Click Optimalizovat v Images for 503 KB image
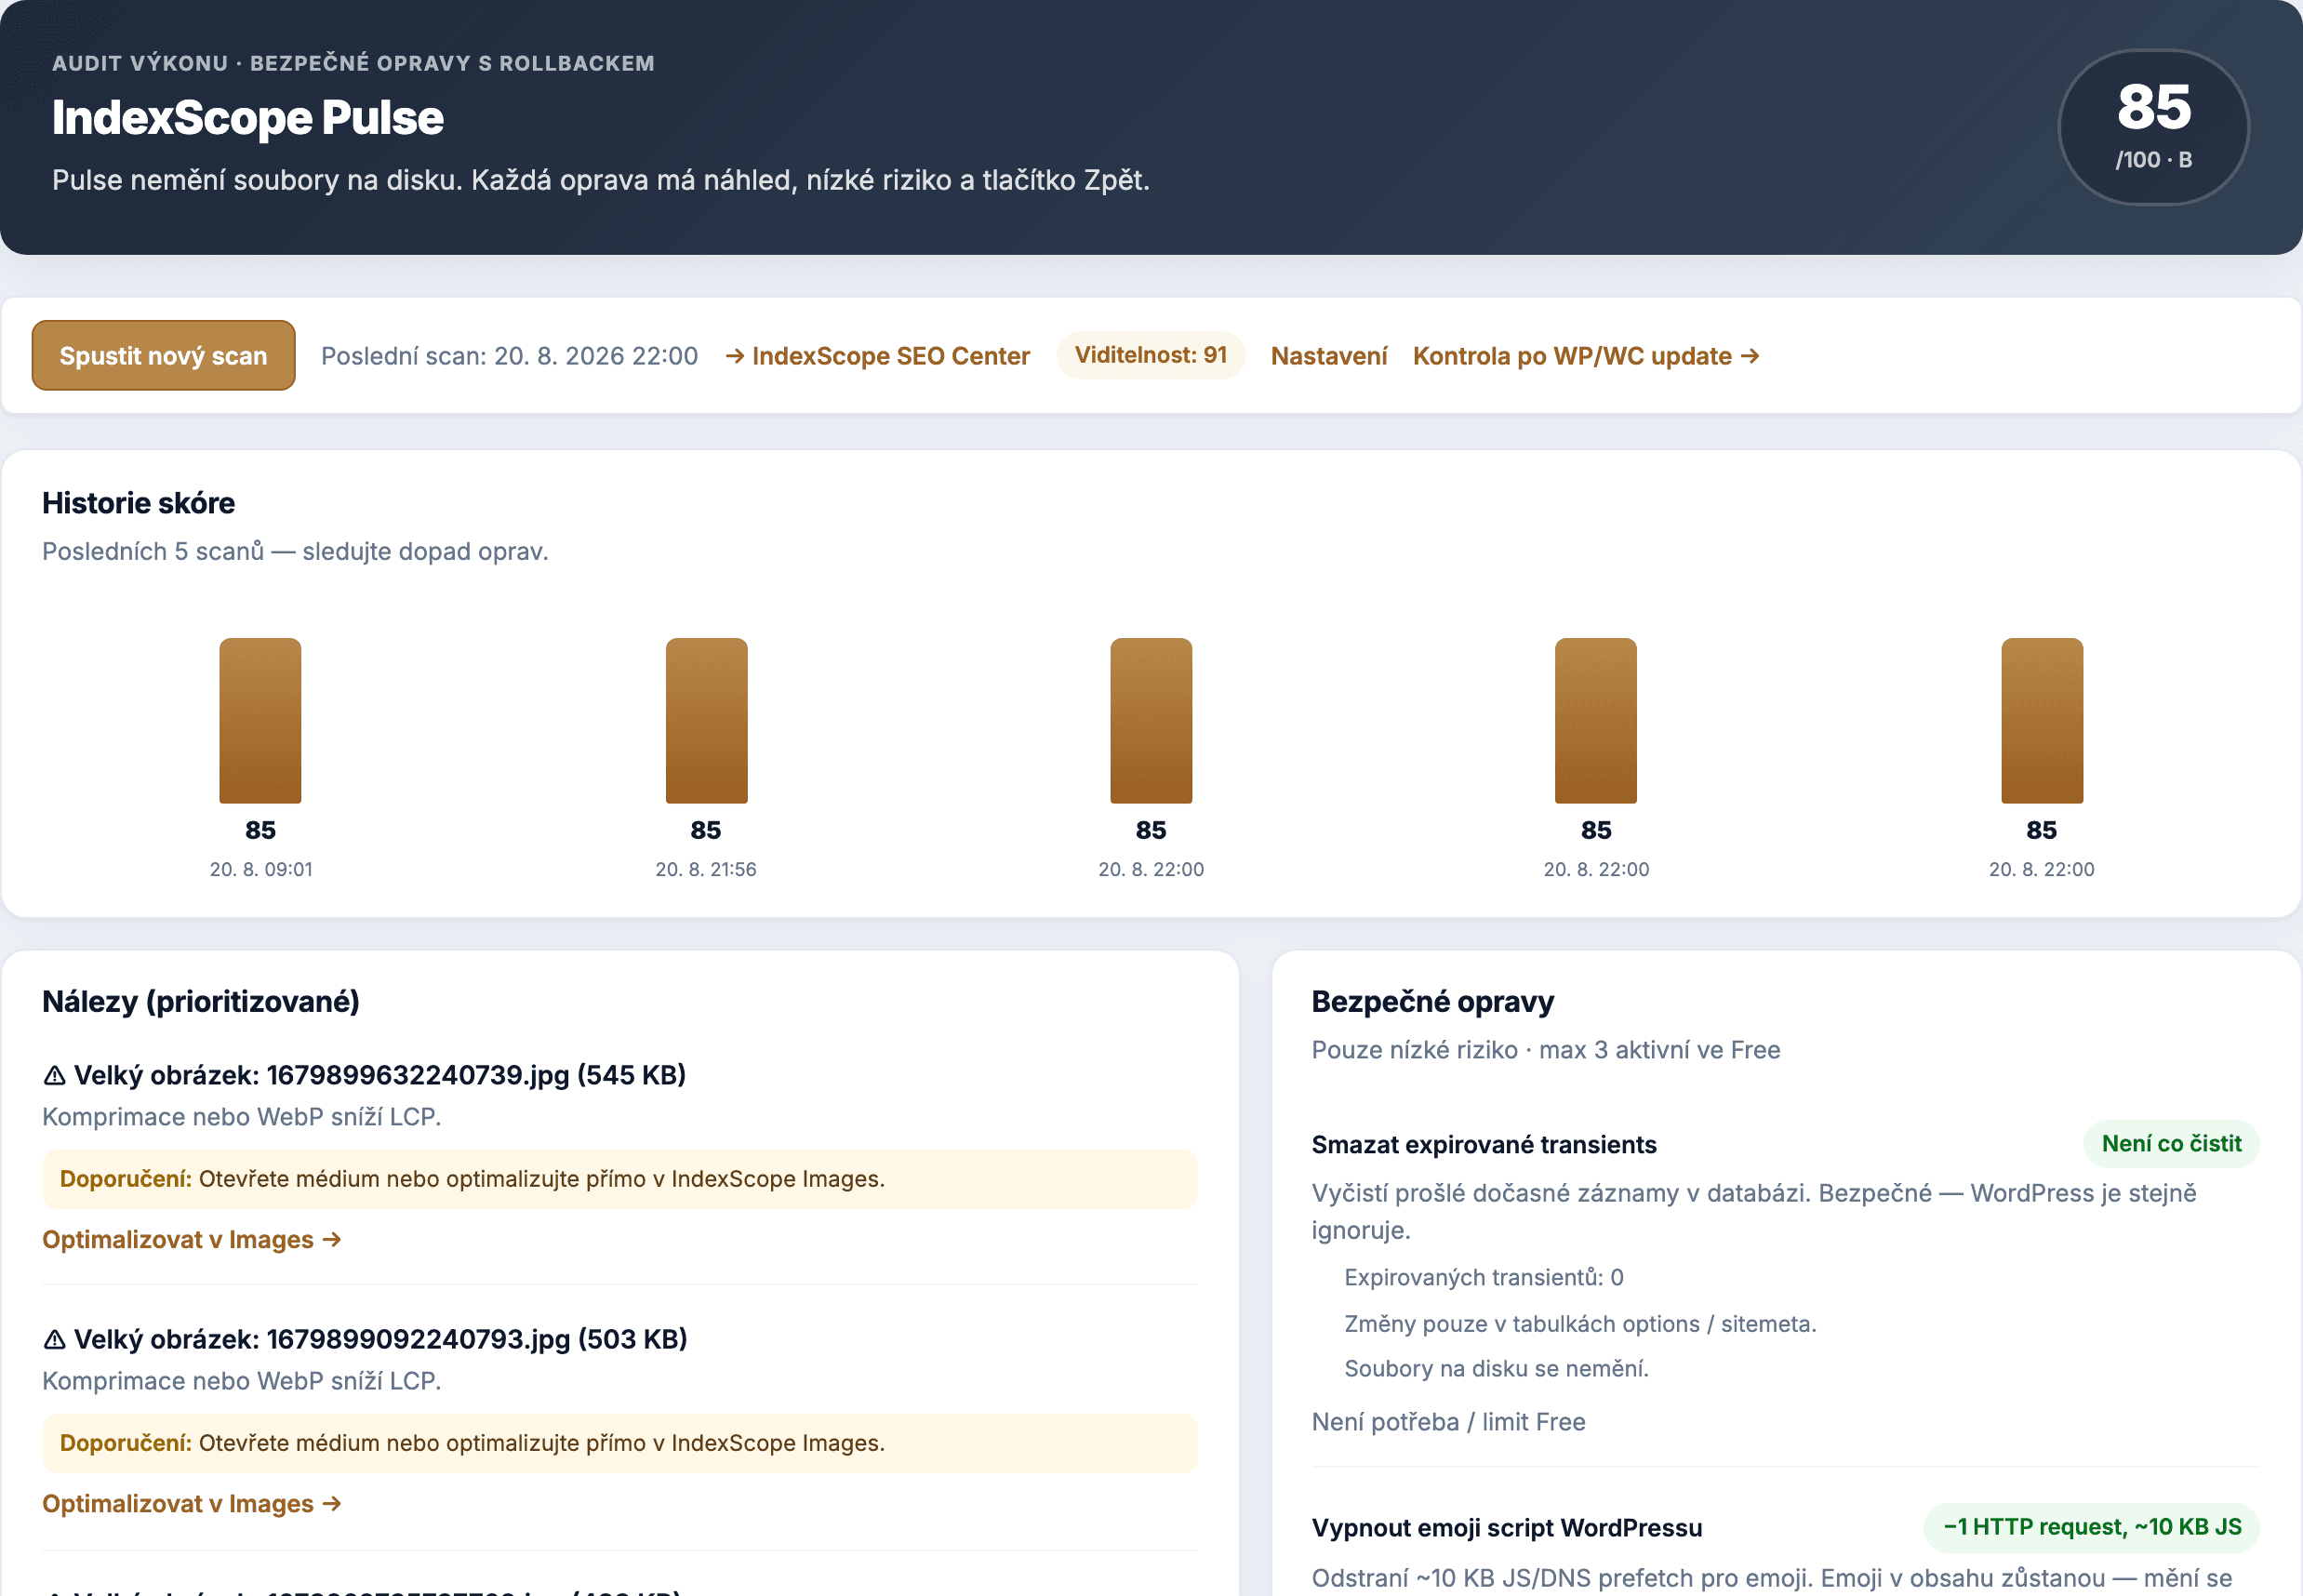This screenshot has width=2303, height=1596. point(192,1504)
